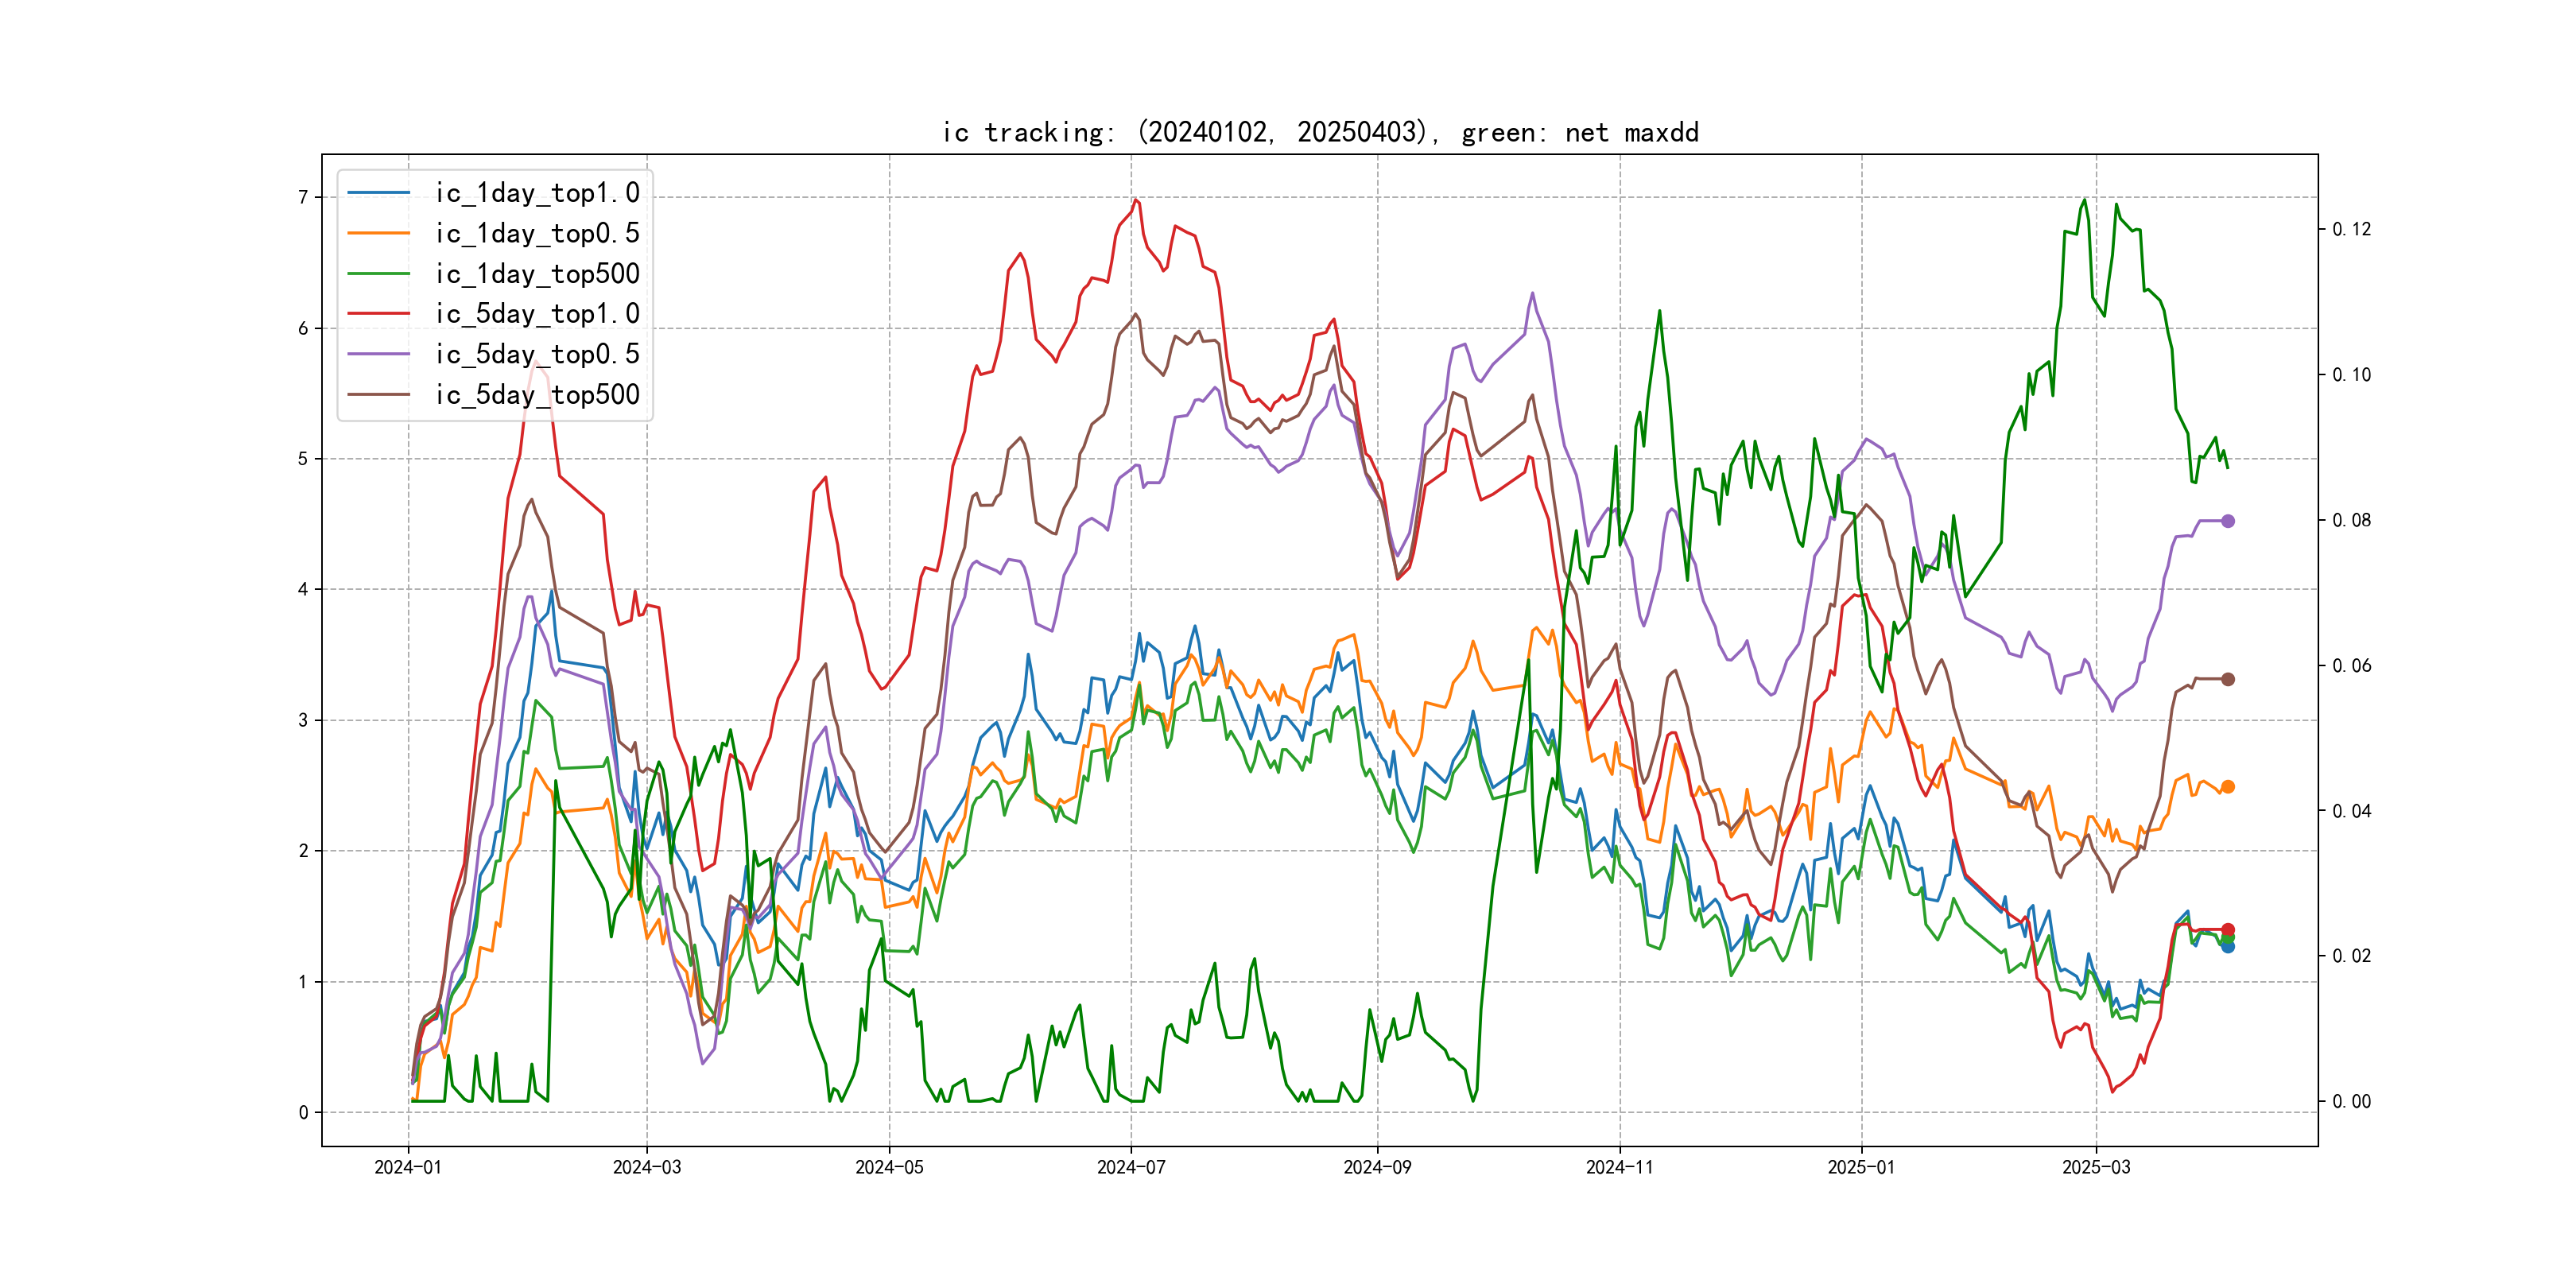Click the brown ic_5day_top500 legend line sample
This screenshot has width=2576, height=1288.
coord(378,394)
